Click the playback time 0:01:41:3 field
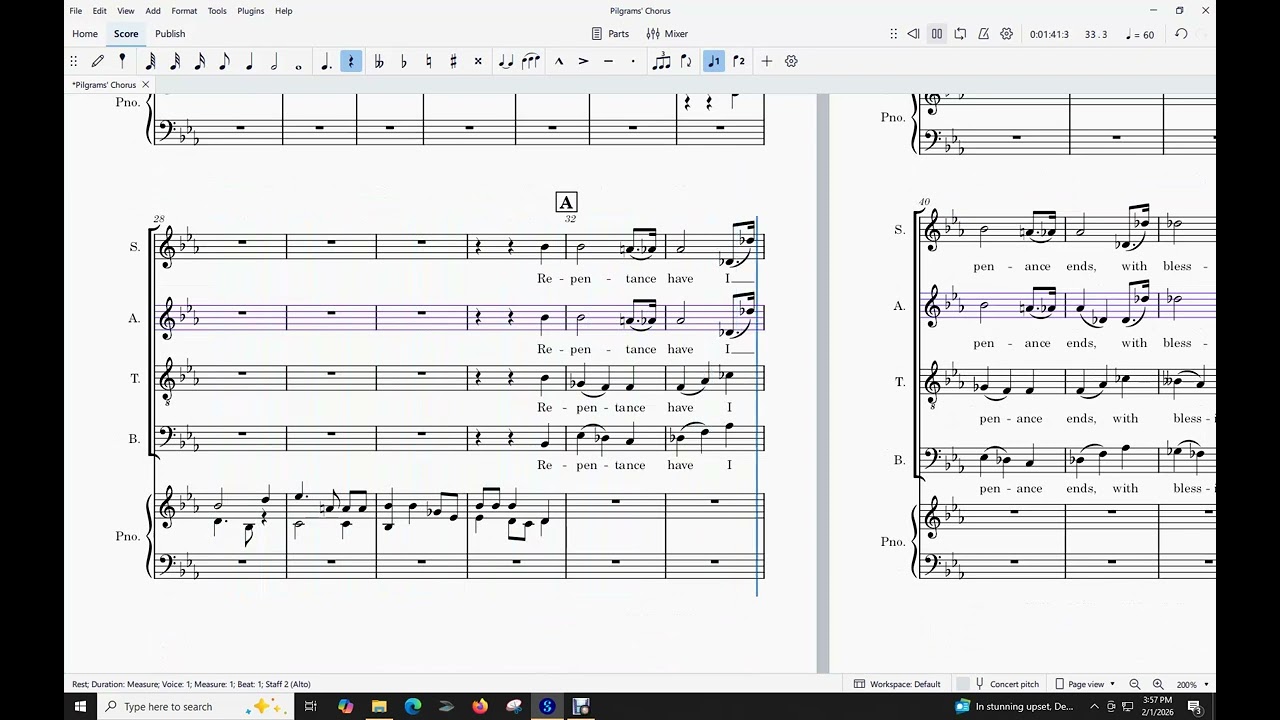 point(1049,34)
